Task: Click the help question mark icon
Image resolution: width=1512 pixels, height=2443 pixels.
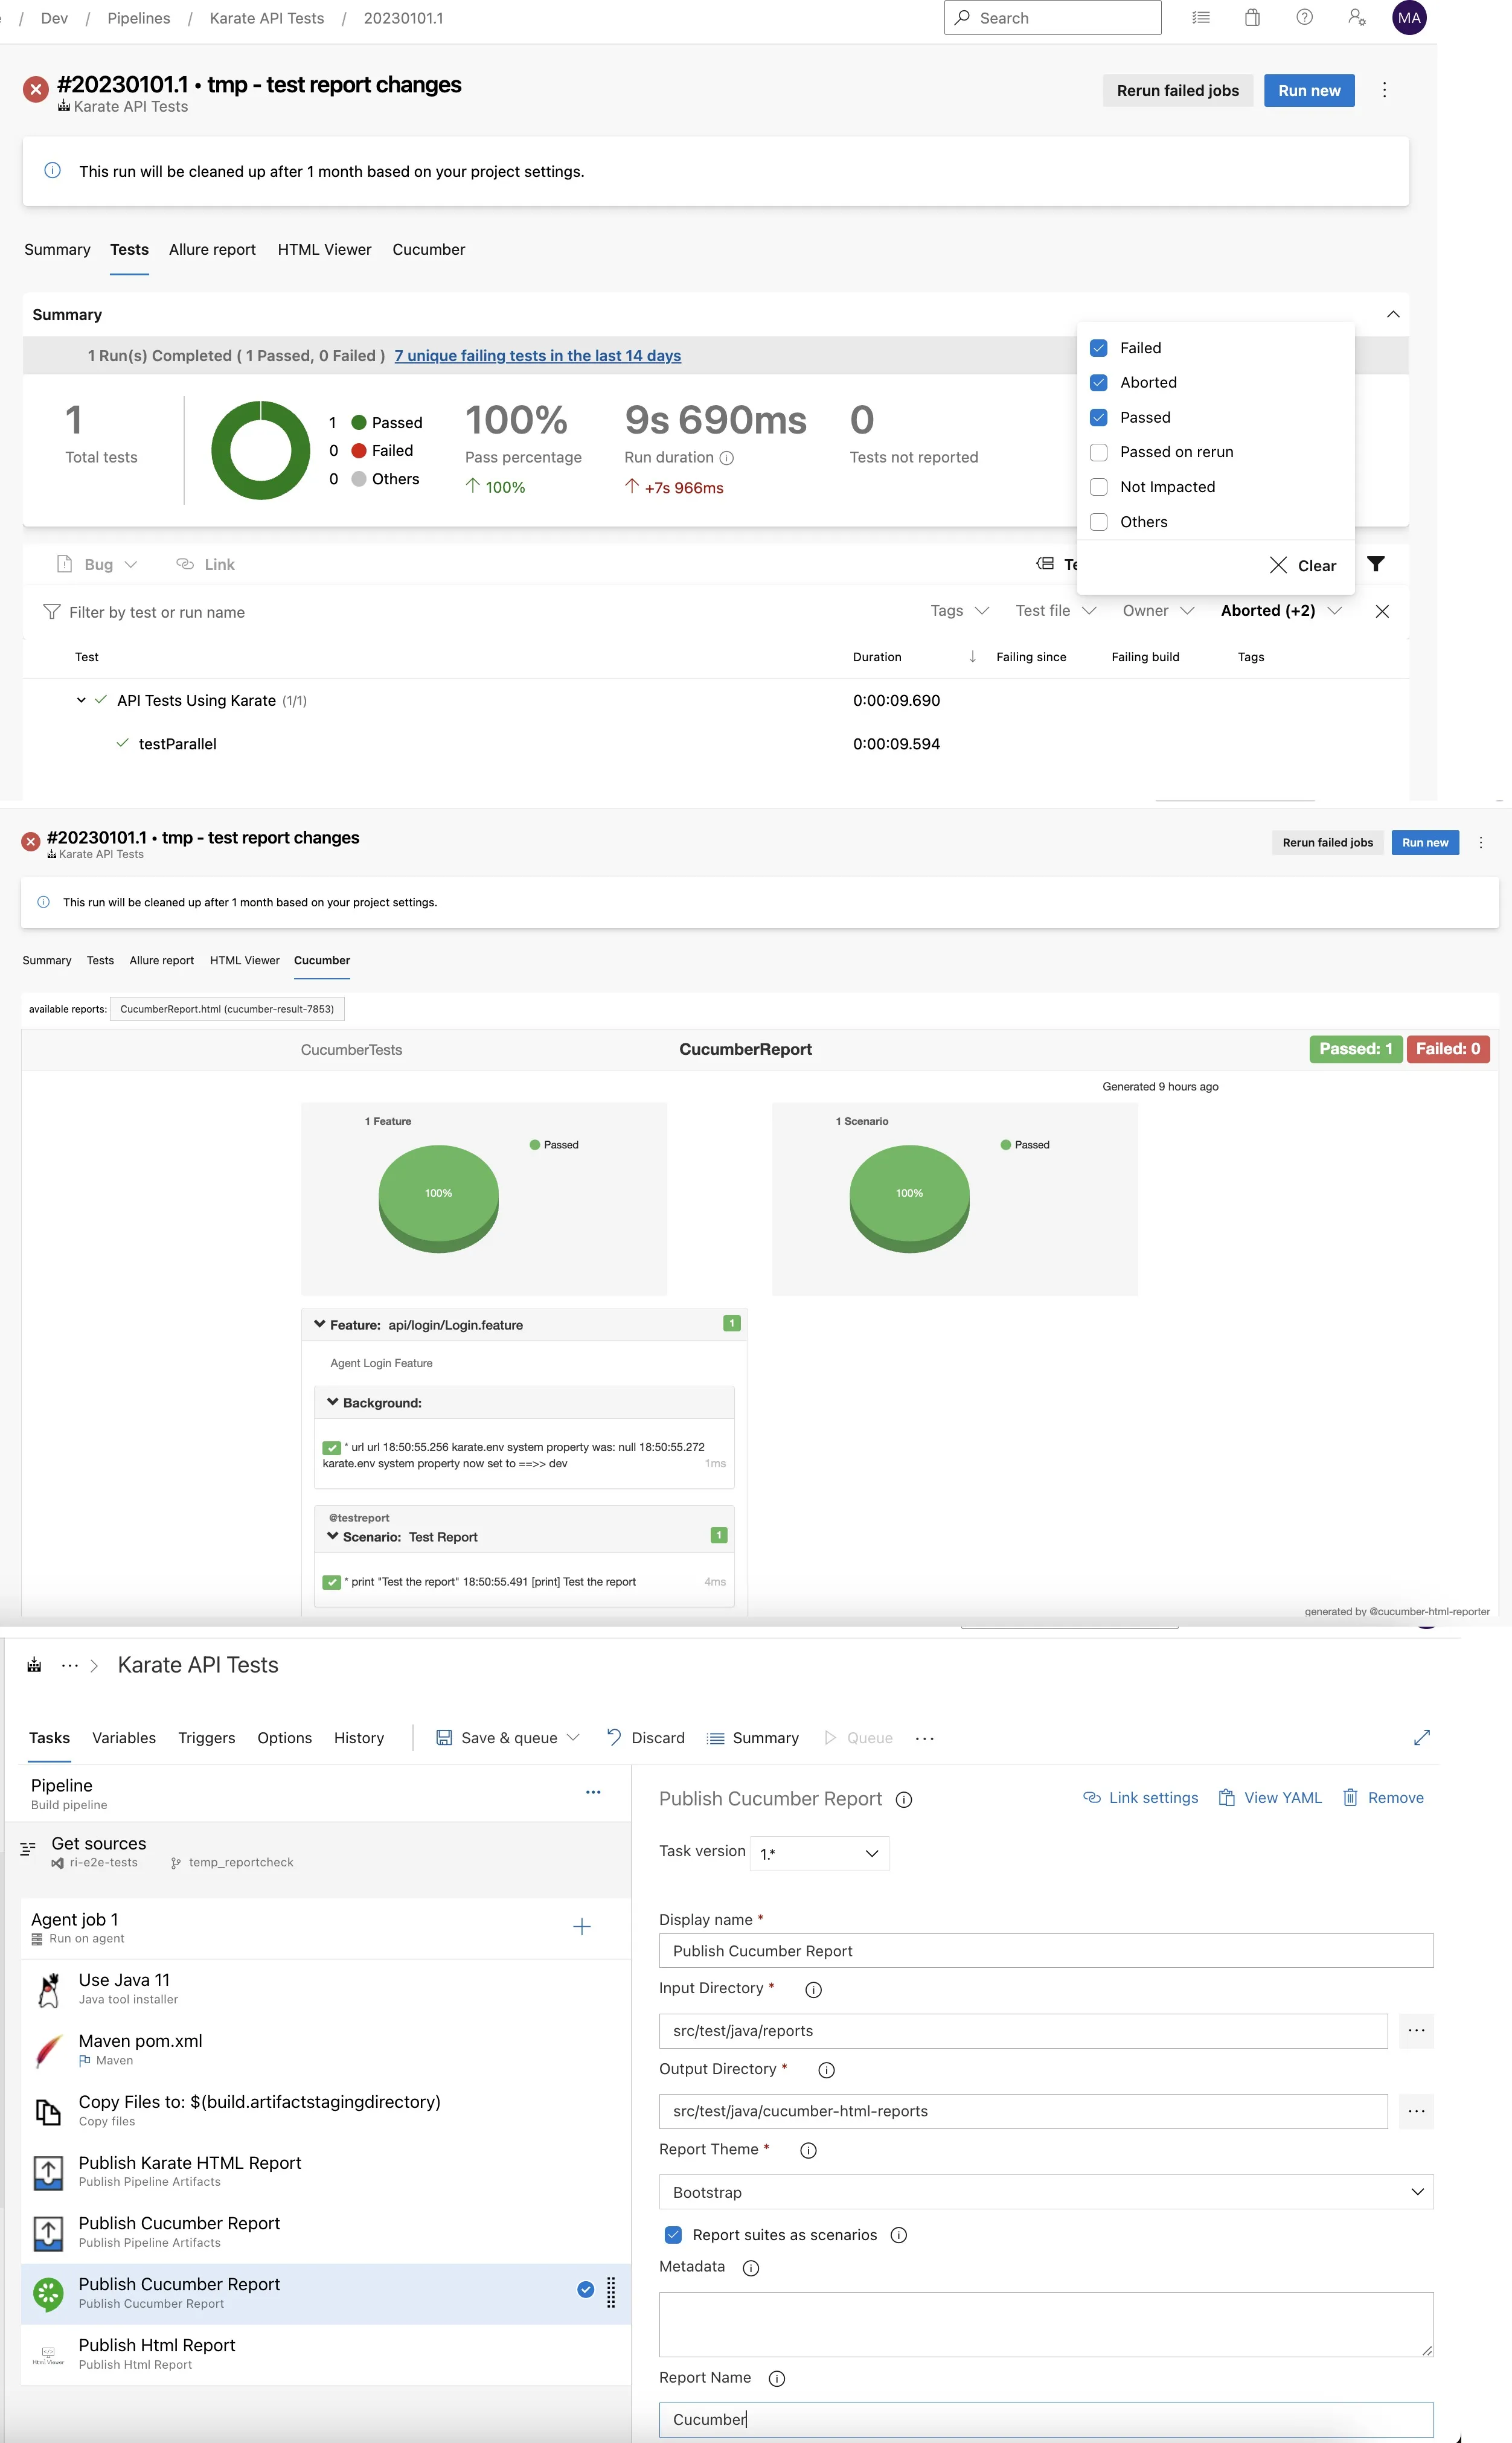Action: [1304, 18]
